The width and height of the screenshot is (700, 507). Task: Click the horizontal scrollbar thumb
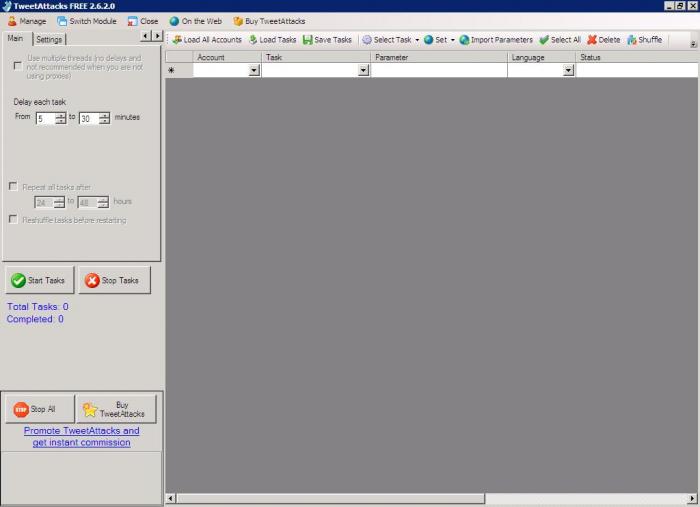(x=330, y=498)
